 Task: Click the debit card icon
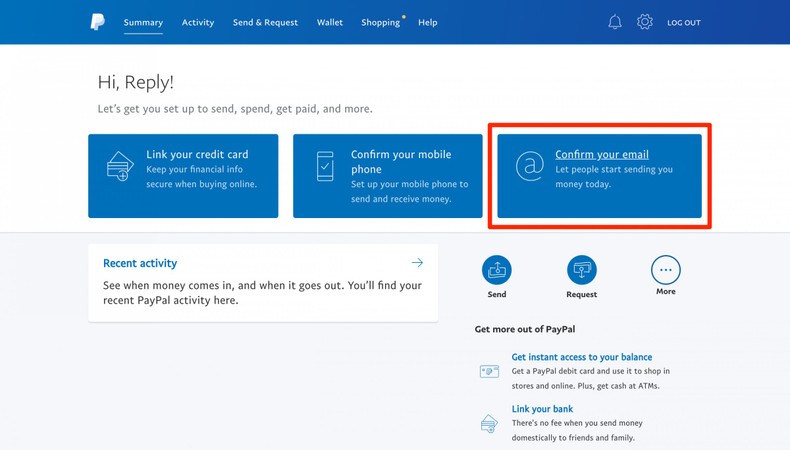tap(489, 371)
